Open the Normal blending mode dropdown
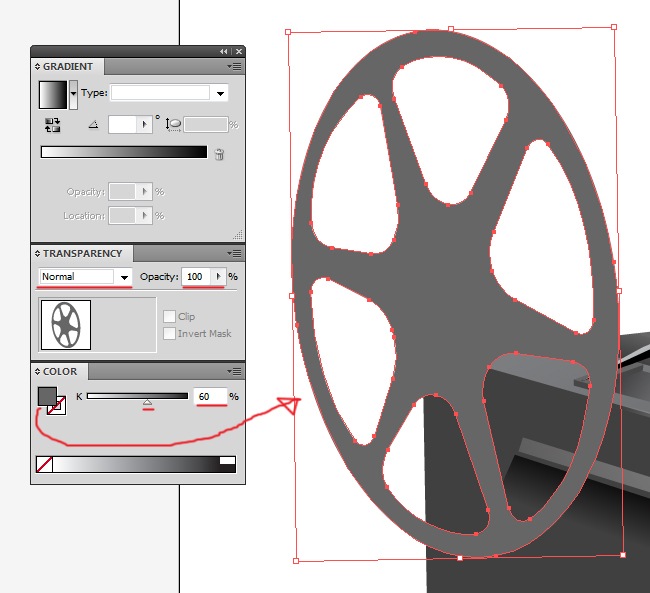The width and height of the screenshot is (650, 593). (124, 277)
